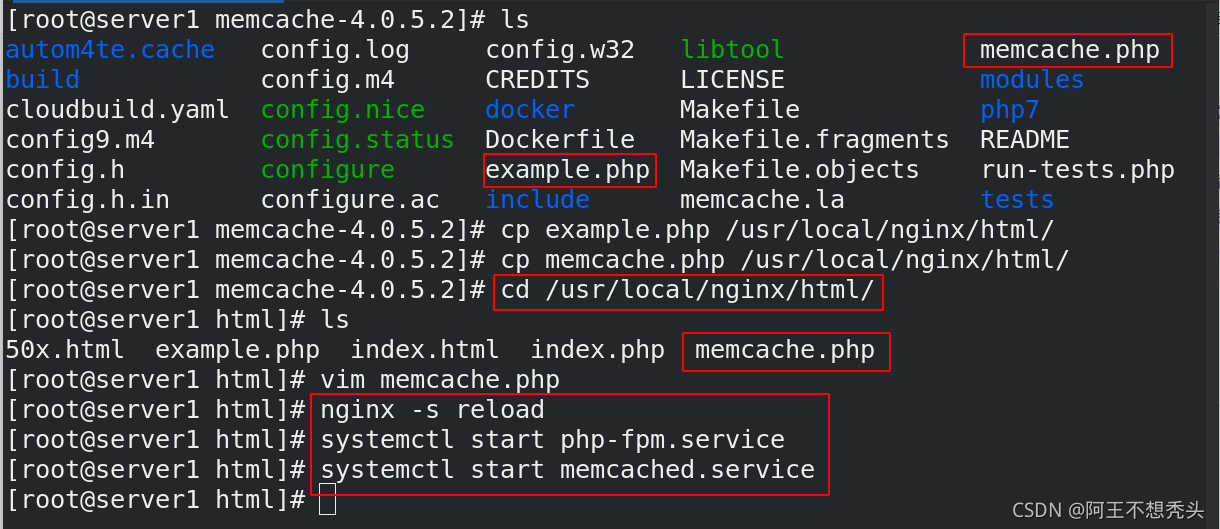
Task: Click the blue modules directory name
Action: [x=1032, y=80]
